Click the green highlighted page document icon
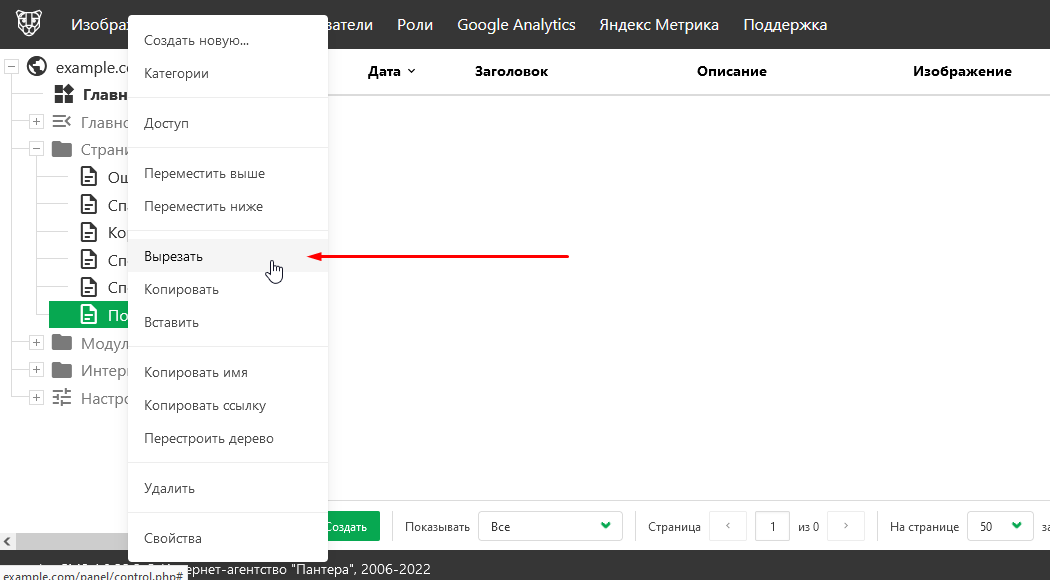This screenshot has height=580, width=1050. point(89,315)
